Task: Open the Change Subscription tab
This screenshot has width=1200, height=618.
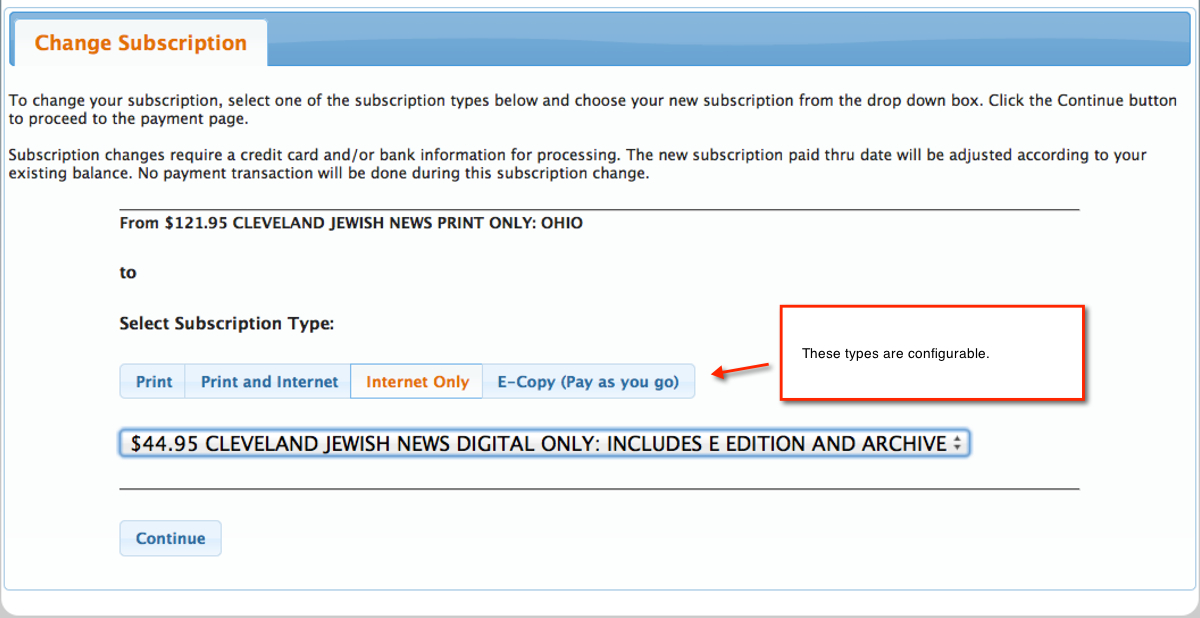Action: [140, 43]
